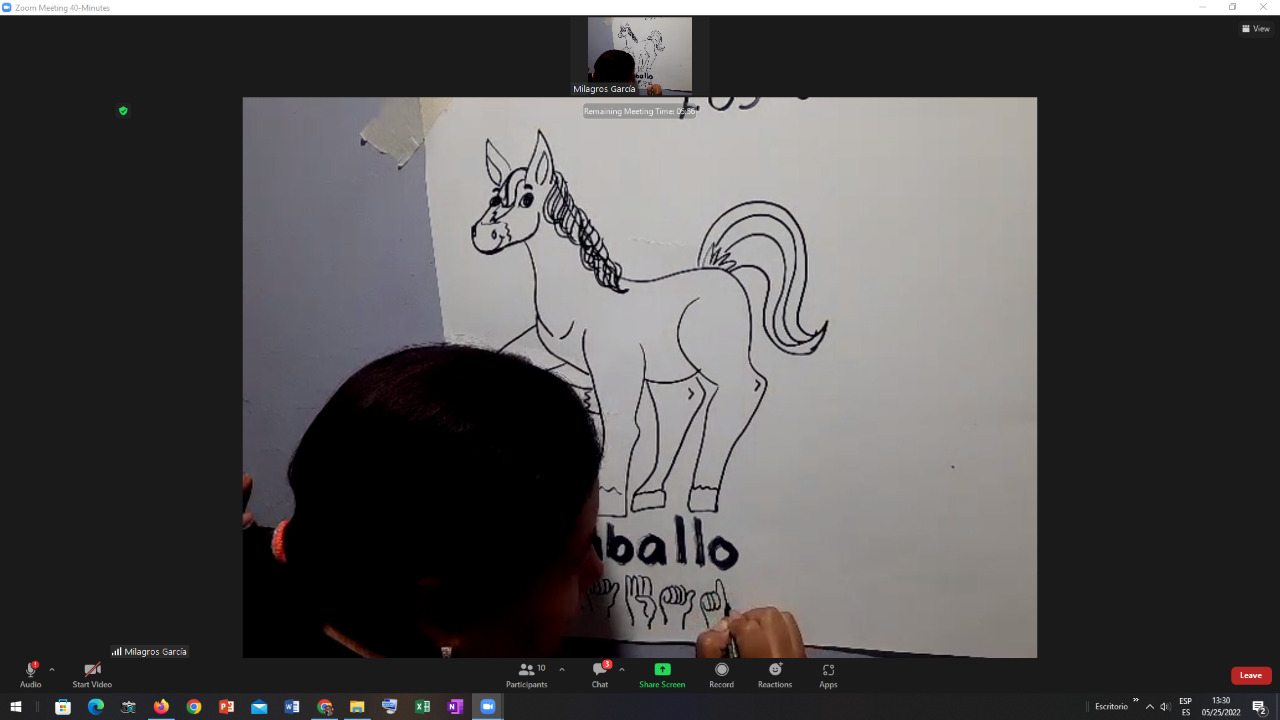Image resolution: width=1280 pixels, height=720 pixels.
Task: Expand the audio options arrow
Action: coord(52,669)
